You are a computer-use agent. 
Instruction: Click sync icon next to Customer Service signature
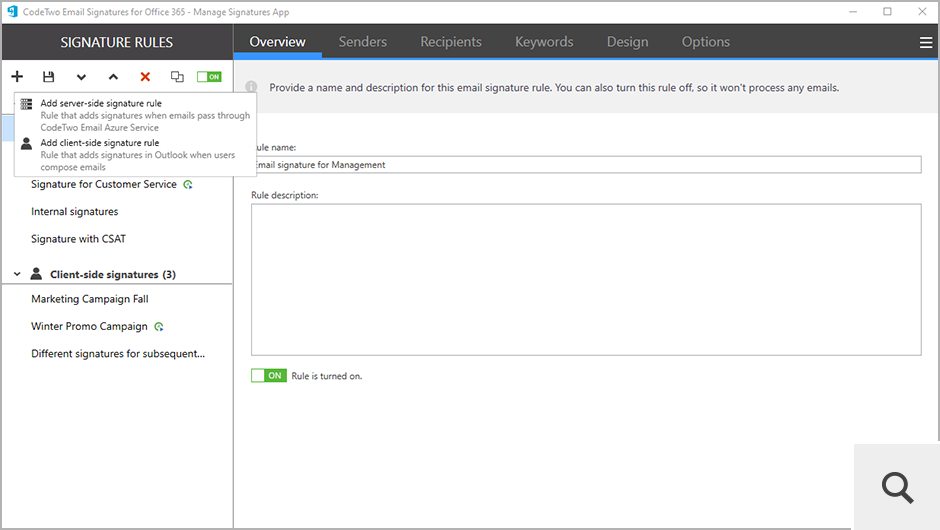click(x=188, y=185)
